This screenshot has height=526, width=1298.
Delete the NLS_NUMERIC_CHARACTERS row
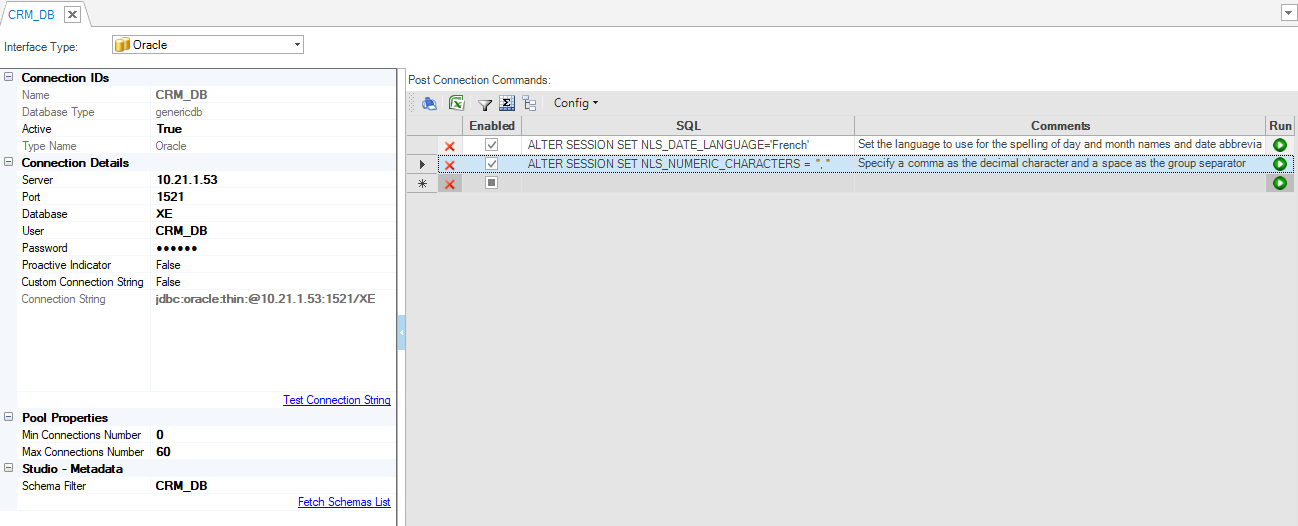(450, 165)
